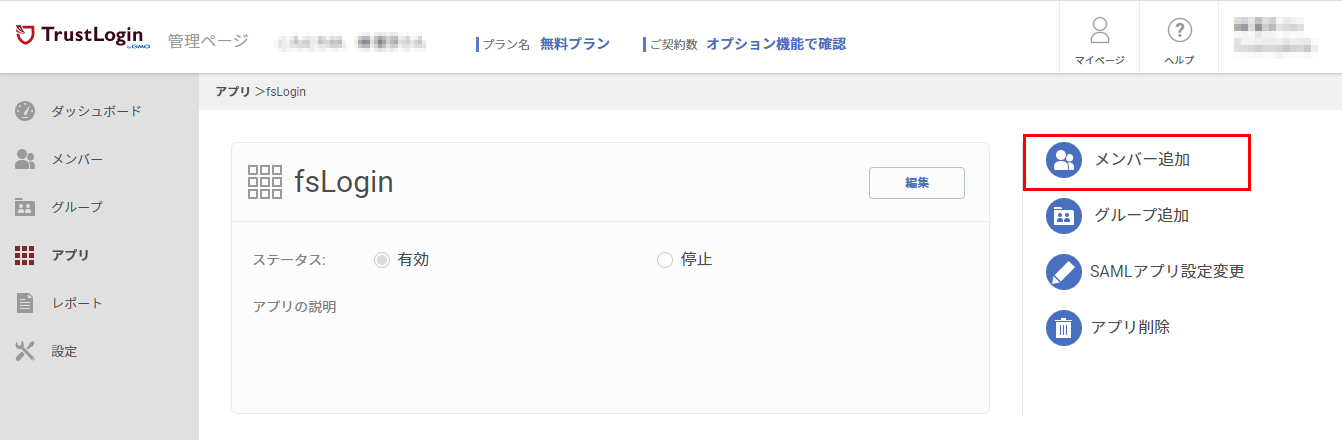
Task: Click the アプリ削除 trash icon
Action: pos(1064,327)
